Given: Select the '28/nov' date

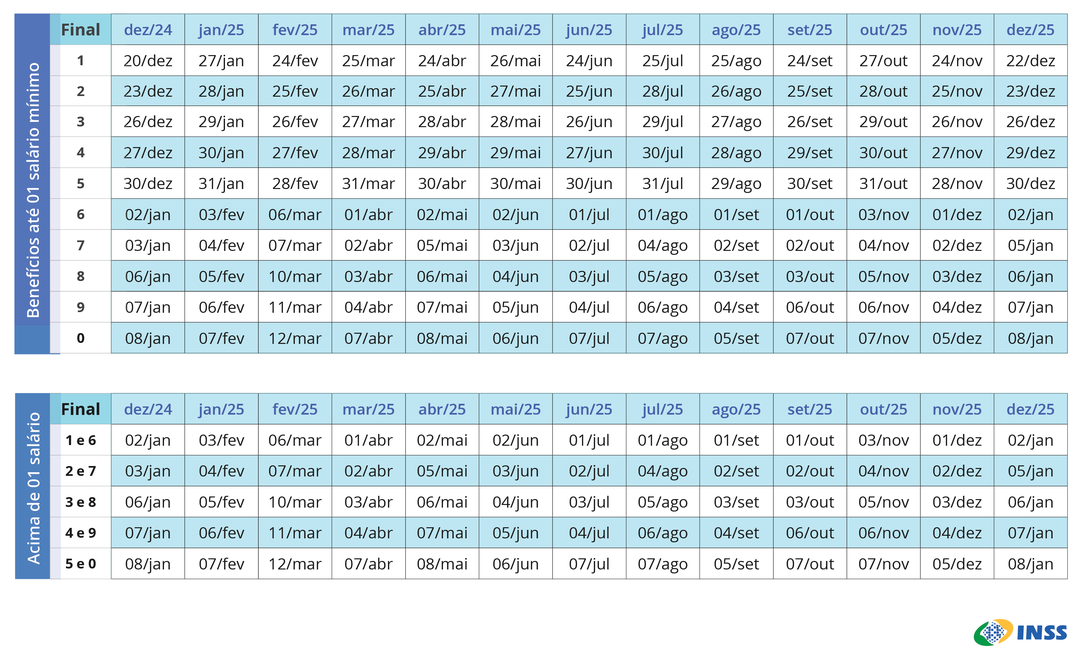Looking at the screenshot, I should [x=957, y=184].
